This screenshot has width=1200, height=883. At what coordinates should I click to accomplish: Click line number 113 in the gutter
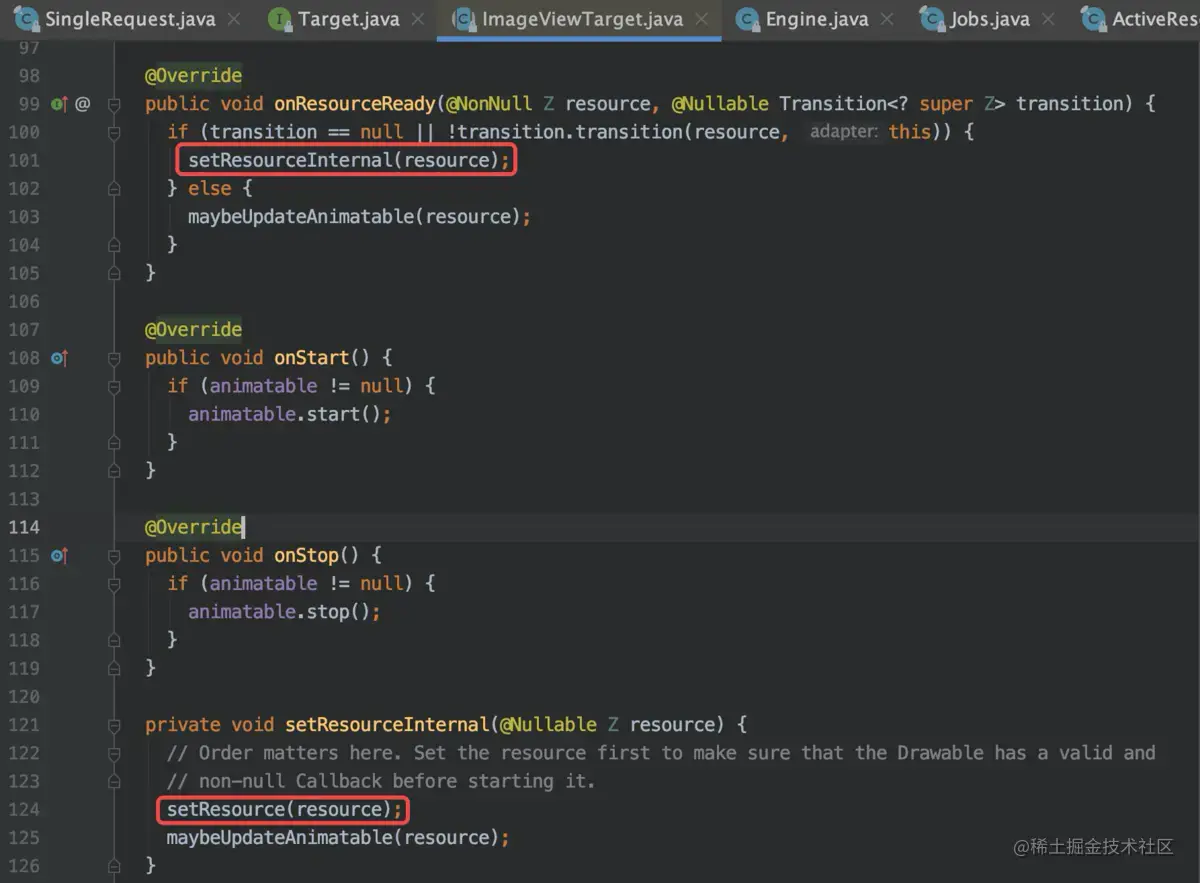(23, 499)
